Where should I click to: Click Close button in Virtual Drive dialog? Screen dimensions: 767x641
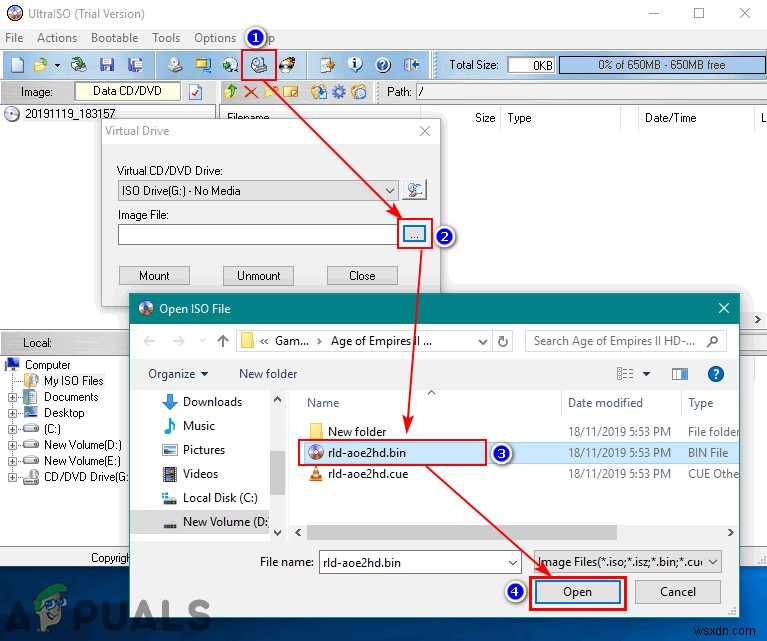click(362, 275)
